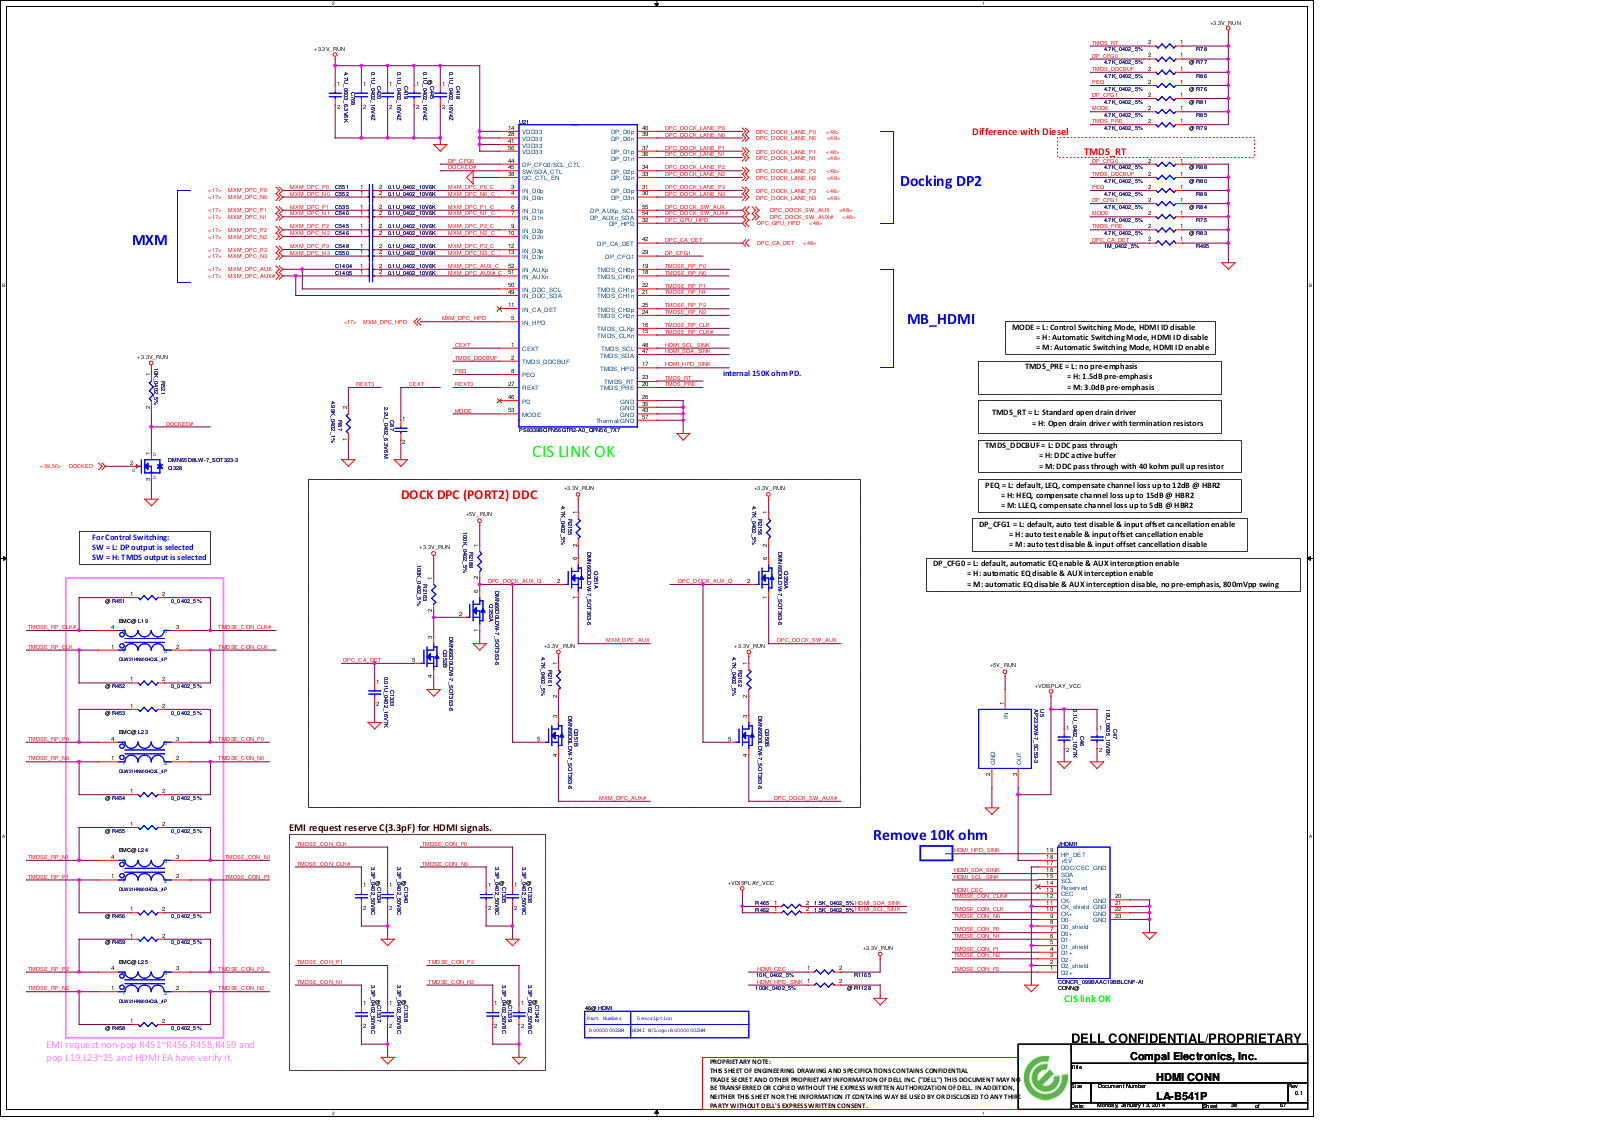Viewport: 1600px width, 1131px height.
Task: Select the 'Part Number' table header
Action: click(605, 1018)
